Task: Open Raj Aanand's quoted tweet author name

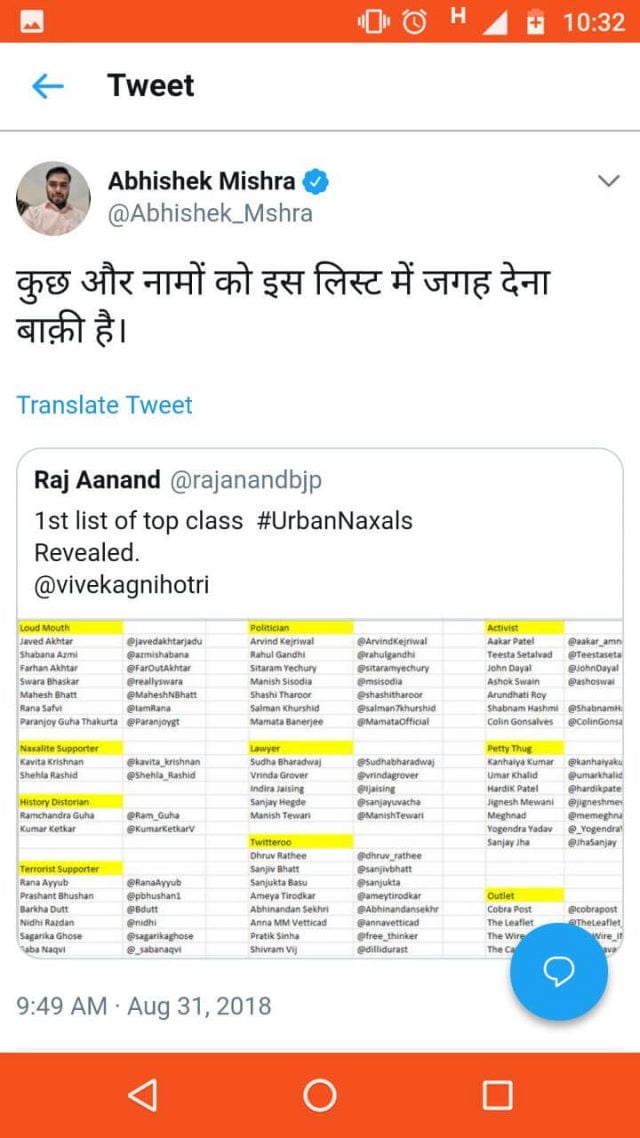Action: tap(97, 481)
